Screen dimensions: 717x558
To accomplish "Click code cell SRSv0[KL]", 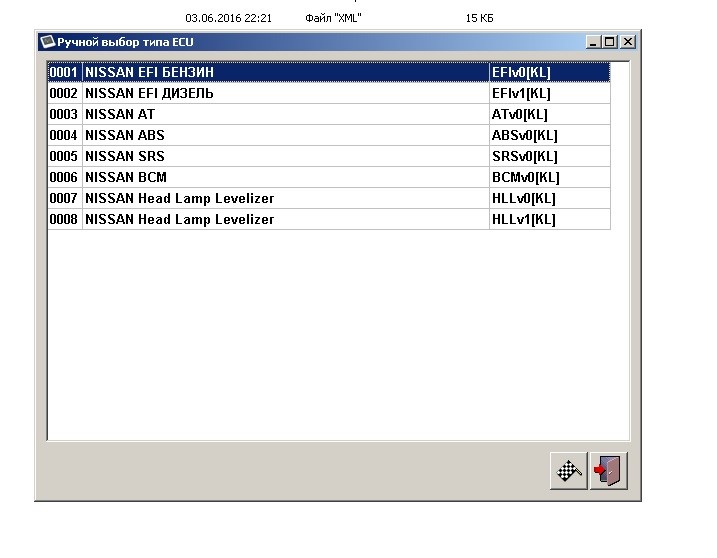I will click(550, 156).
